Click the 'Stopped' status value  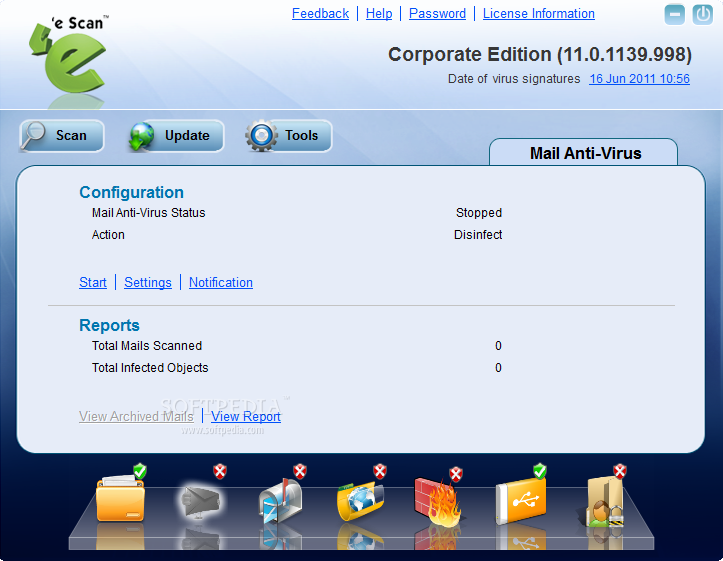tap(479, 213)
